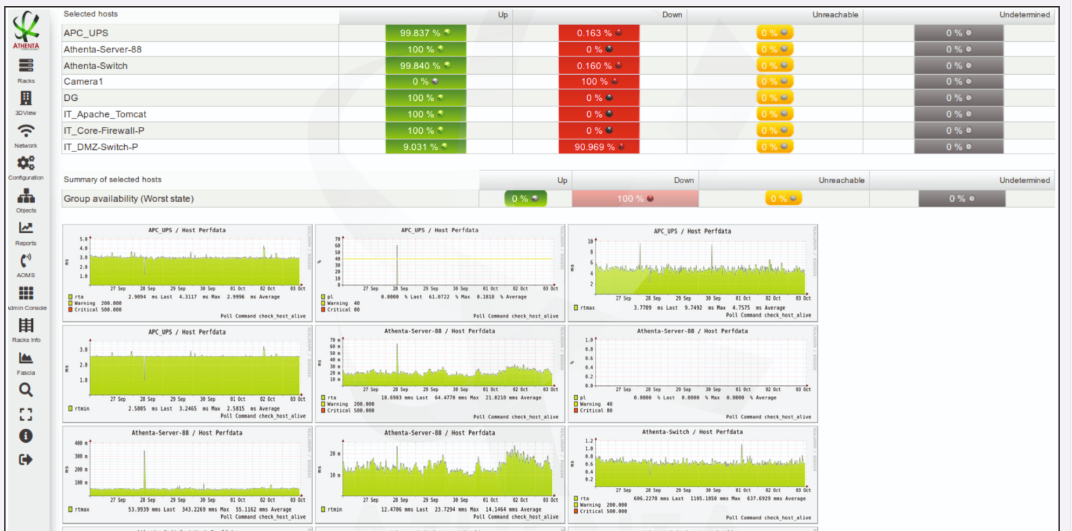Click the 99.840 % Up badge
Screen dimensions: 1072x531
coord(426,66)
